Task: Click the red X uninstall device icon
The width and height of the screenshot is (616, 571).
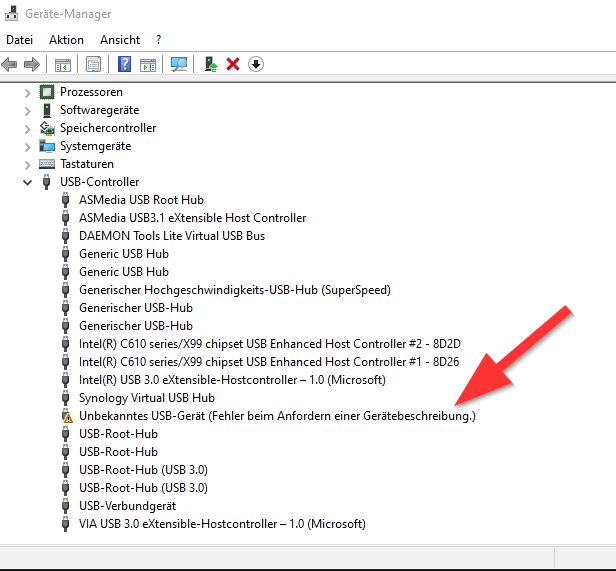Action: [x=233, y=64]
